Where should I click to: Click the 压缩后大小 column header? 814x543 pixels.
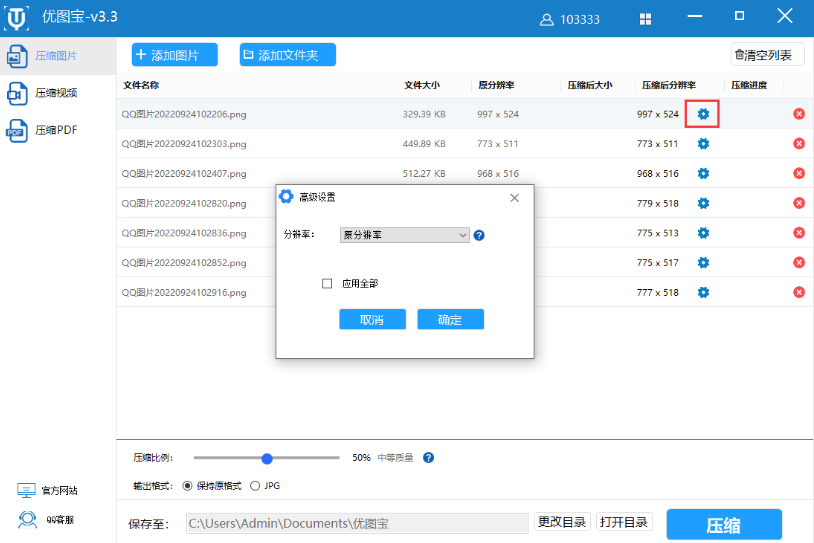(x=590, y=85)
